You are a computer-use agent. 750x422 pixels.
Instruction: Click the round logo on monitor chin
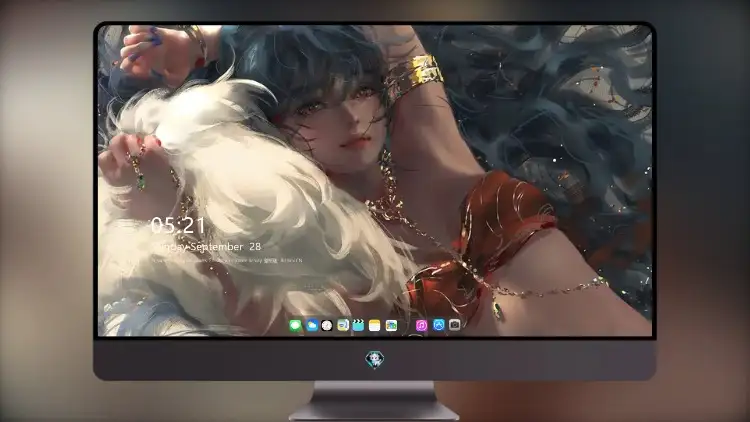coord(375,359)
